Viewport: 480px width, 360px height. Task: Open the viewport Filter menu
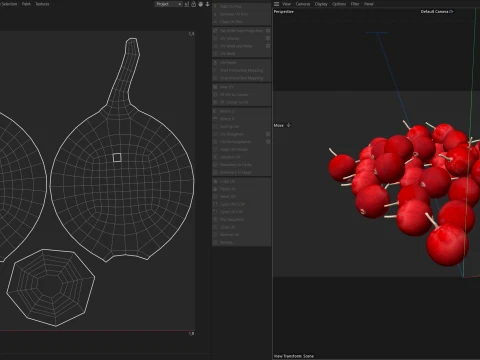coord(355,4)
